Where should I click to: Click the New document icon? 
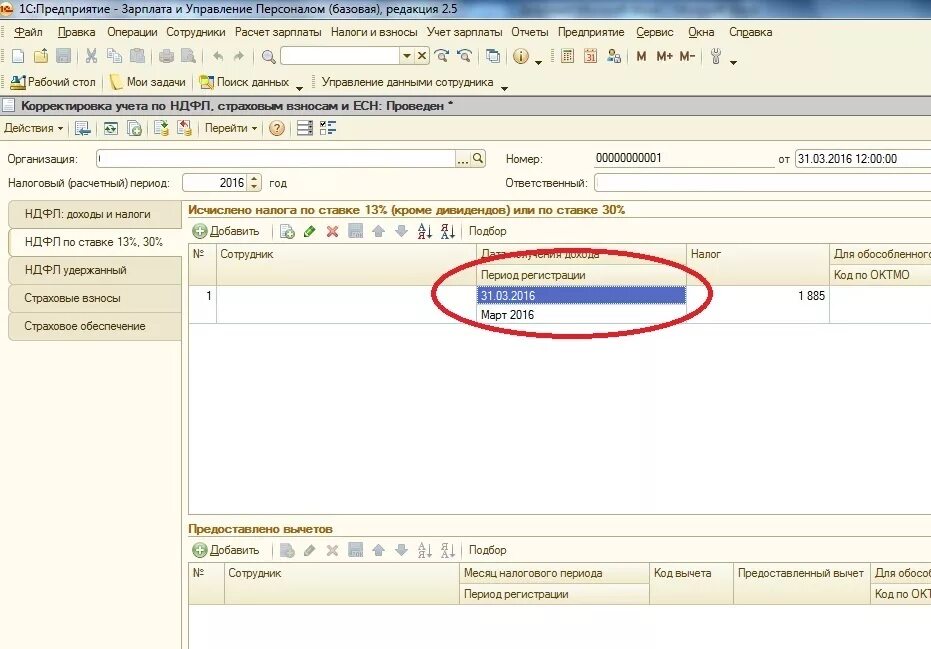18,56
